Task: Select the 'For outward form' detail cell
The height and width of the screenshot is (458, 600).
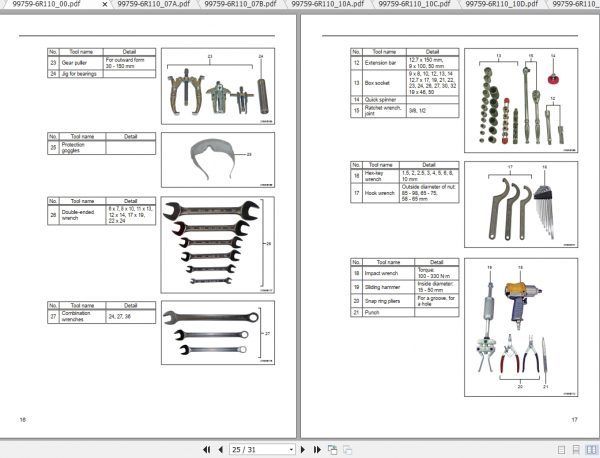Action: point(129,63)
